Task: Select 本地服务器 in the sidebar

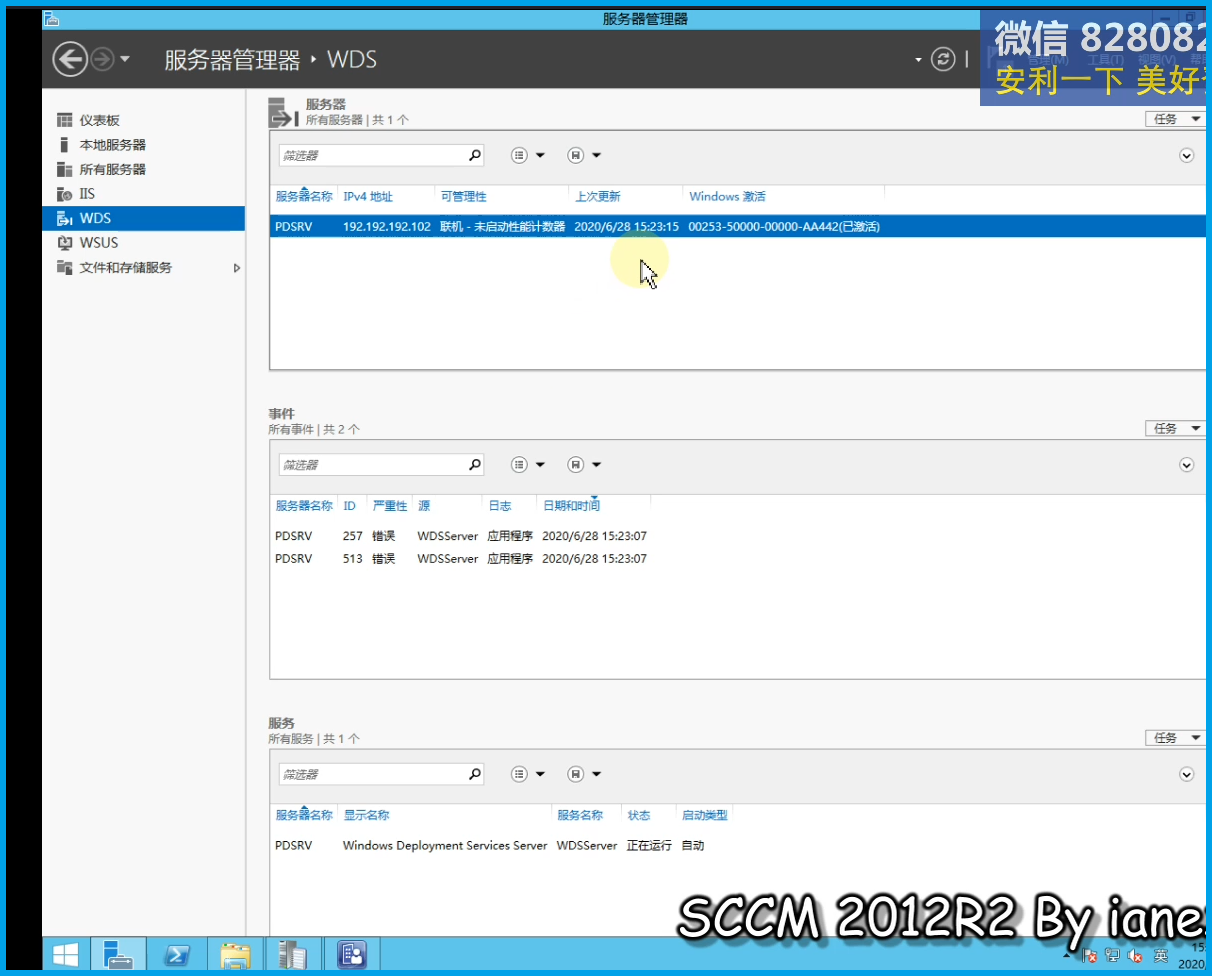Action: tap(113, 145)
